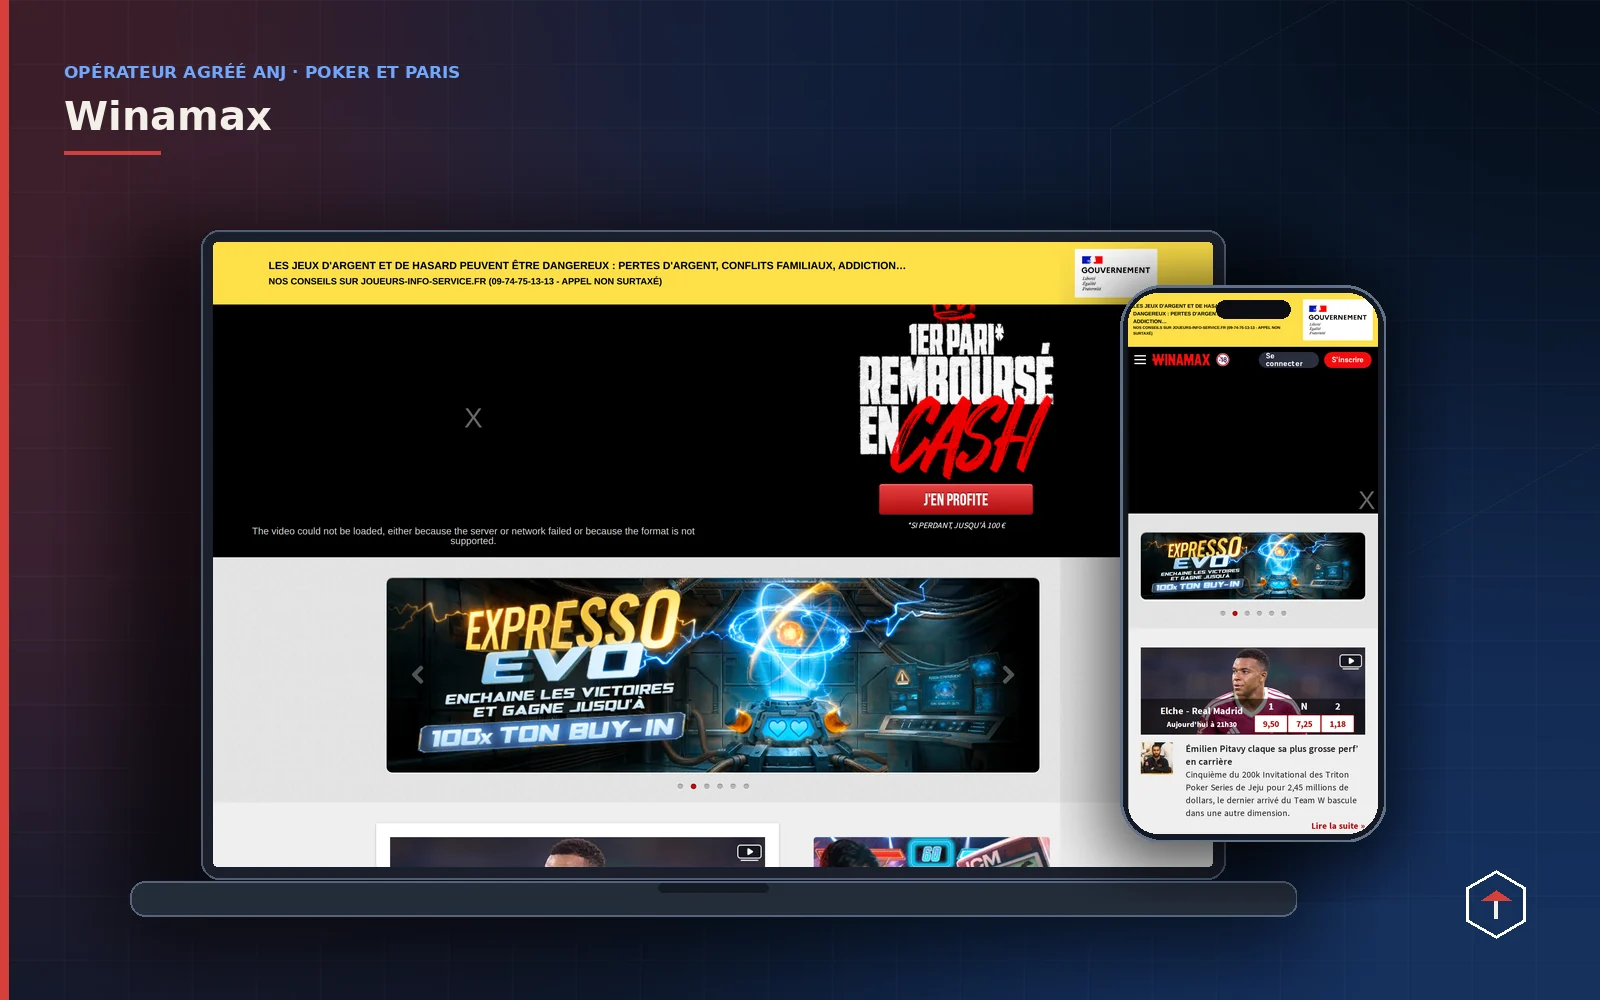Open the ICM thumbnail on the laptop page

click(931, 852)
